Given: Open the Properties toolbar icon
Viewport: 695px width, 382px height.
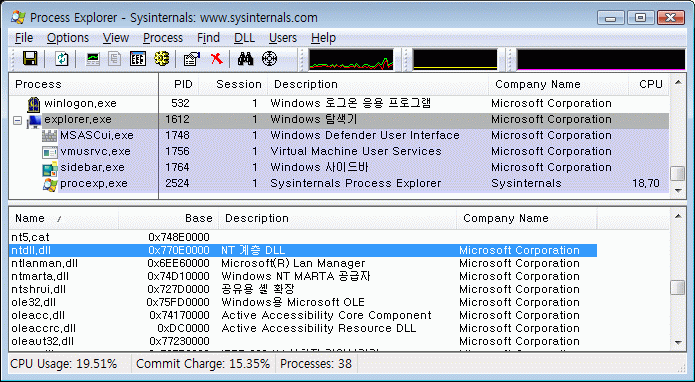Looking at the screenshot, I should tap(192, 58).
